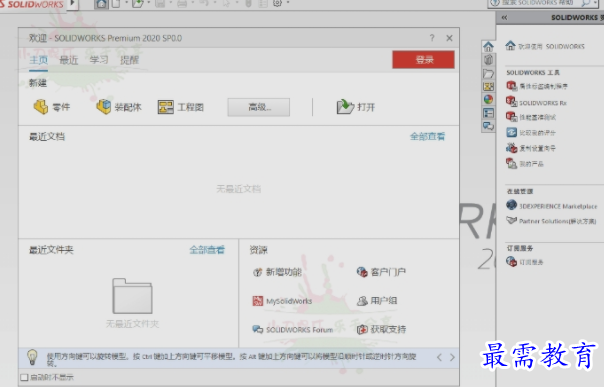Viewport: 604px width, 387px height.
Task: Open 比较我的评分 in tools list
Action: [530, 132]
